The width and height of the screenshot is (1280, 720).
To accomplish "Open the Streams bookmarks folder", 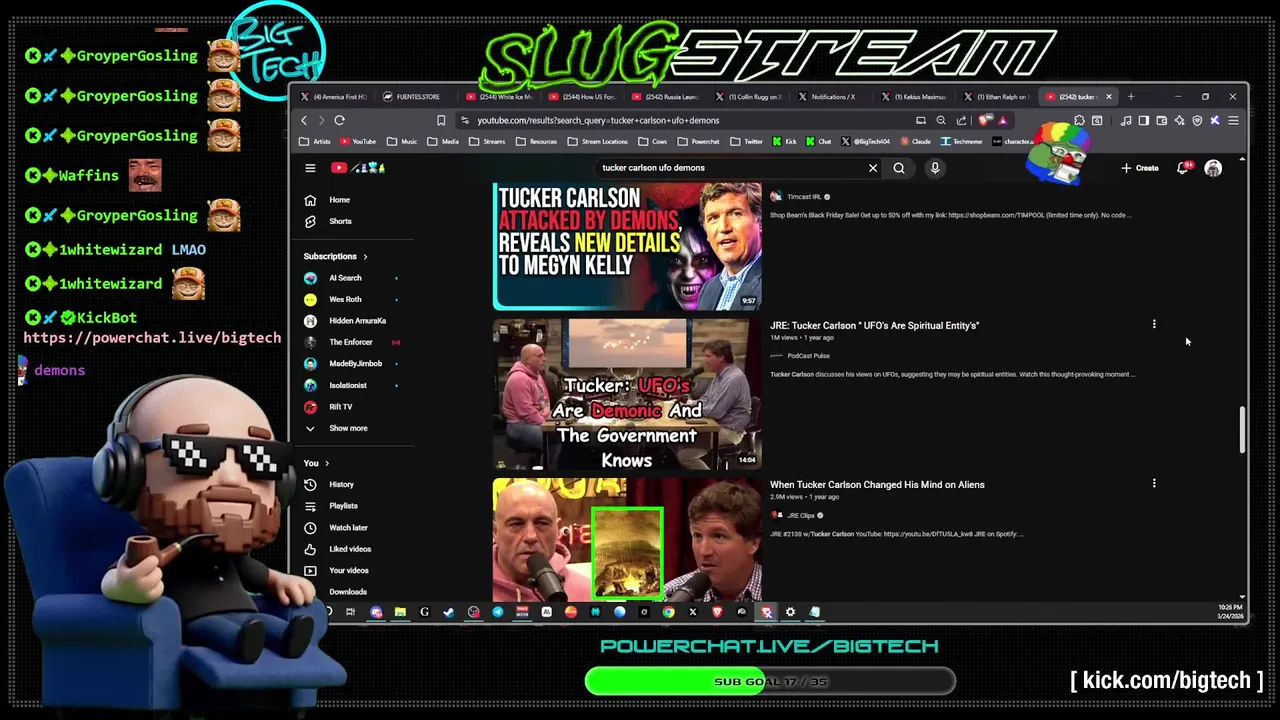I will click(488, 142).
